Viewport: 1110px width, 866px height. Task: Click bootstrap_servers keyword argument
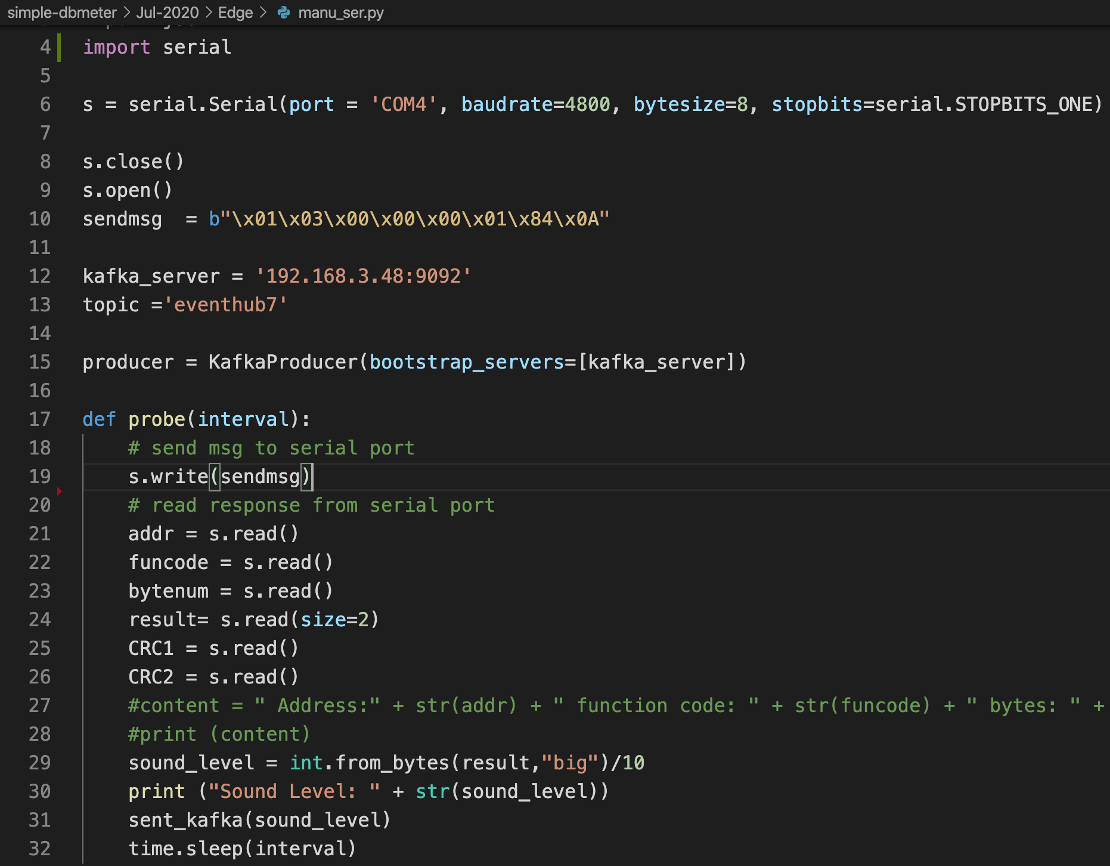pos(467,363)
